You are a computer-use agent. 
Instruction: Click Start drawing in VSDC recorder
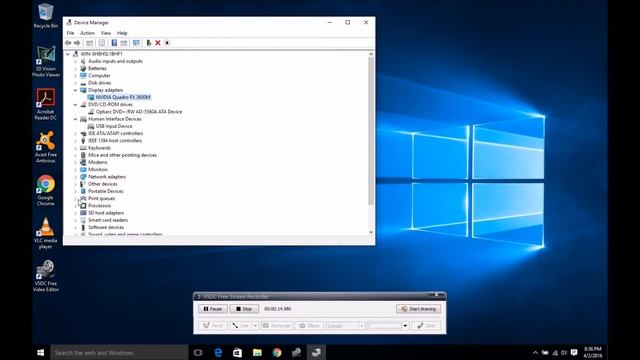pyautogui.click(x=418, y=309)
